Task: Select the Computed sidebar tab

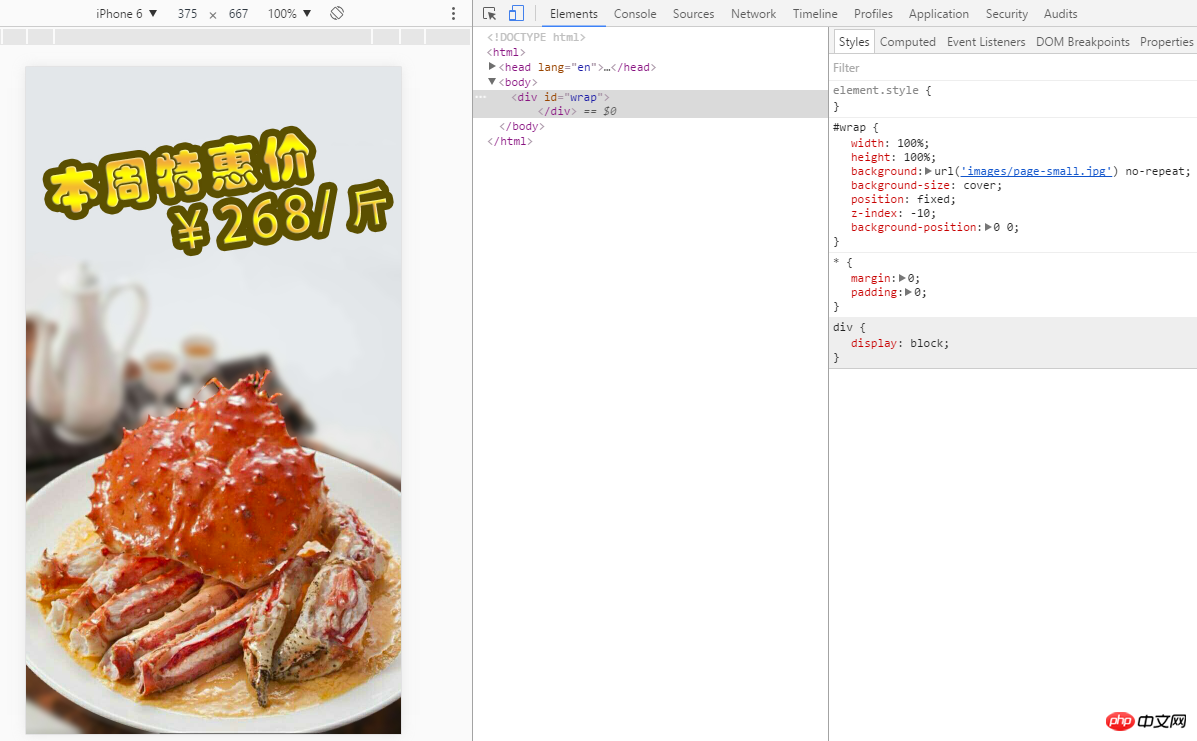Action: click(907, 42)
